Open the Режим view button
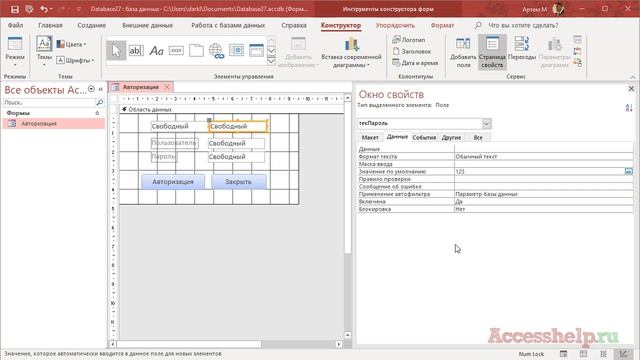This screenshot has height=360, width=640. click(x=15, y=52)
